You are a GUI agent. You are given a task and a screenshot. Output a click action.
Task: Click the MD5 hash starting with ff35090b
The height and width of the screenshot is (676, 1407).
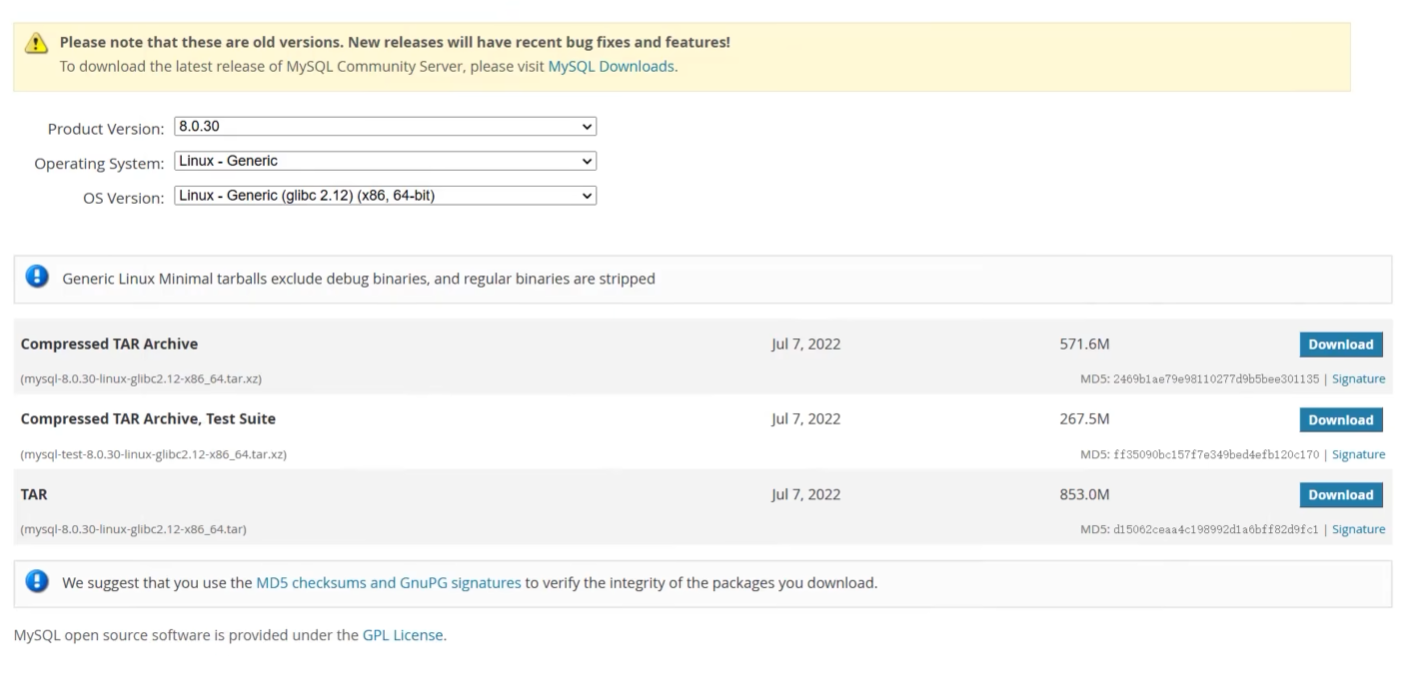coord(1216,454)
